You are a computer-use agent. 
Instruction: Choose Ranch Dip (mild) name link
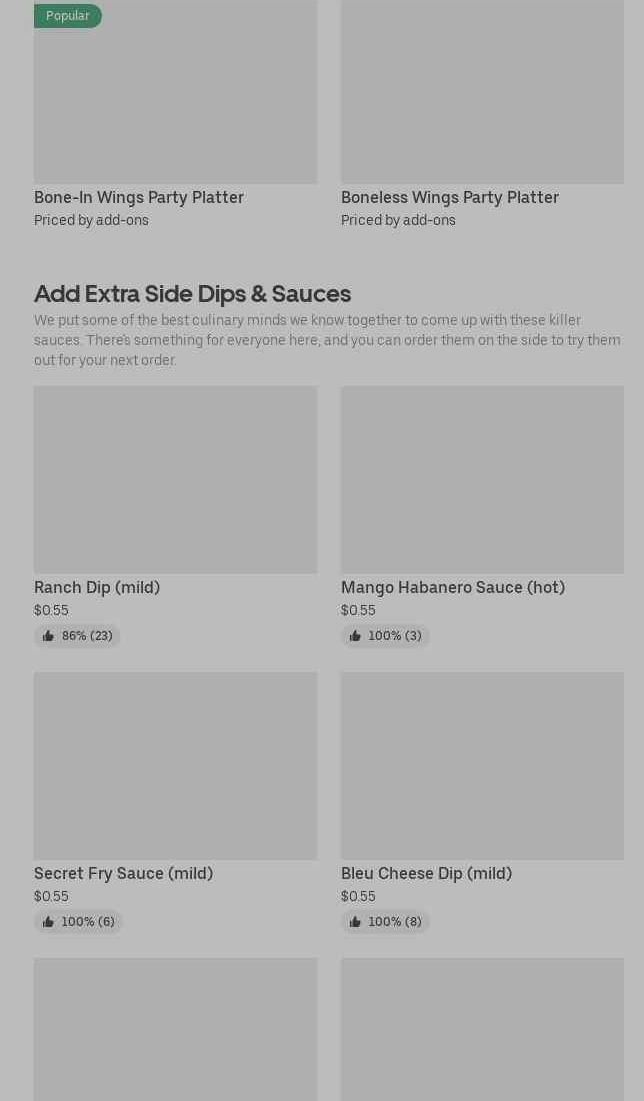(x=97, y=587)
